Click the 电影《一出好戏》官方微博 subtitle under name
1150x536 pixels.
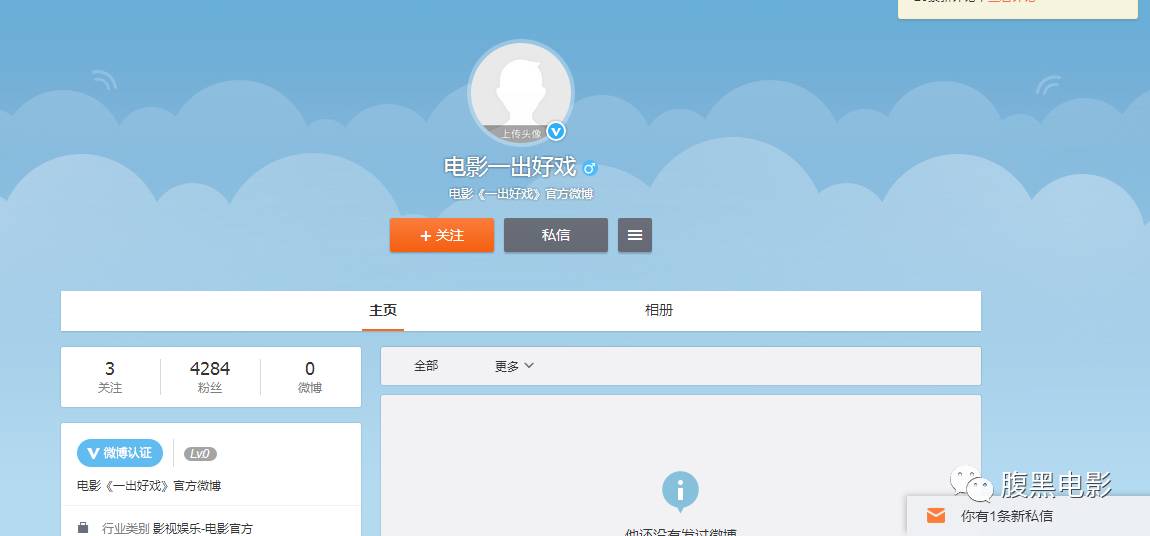tap(521, 194)
